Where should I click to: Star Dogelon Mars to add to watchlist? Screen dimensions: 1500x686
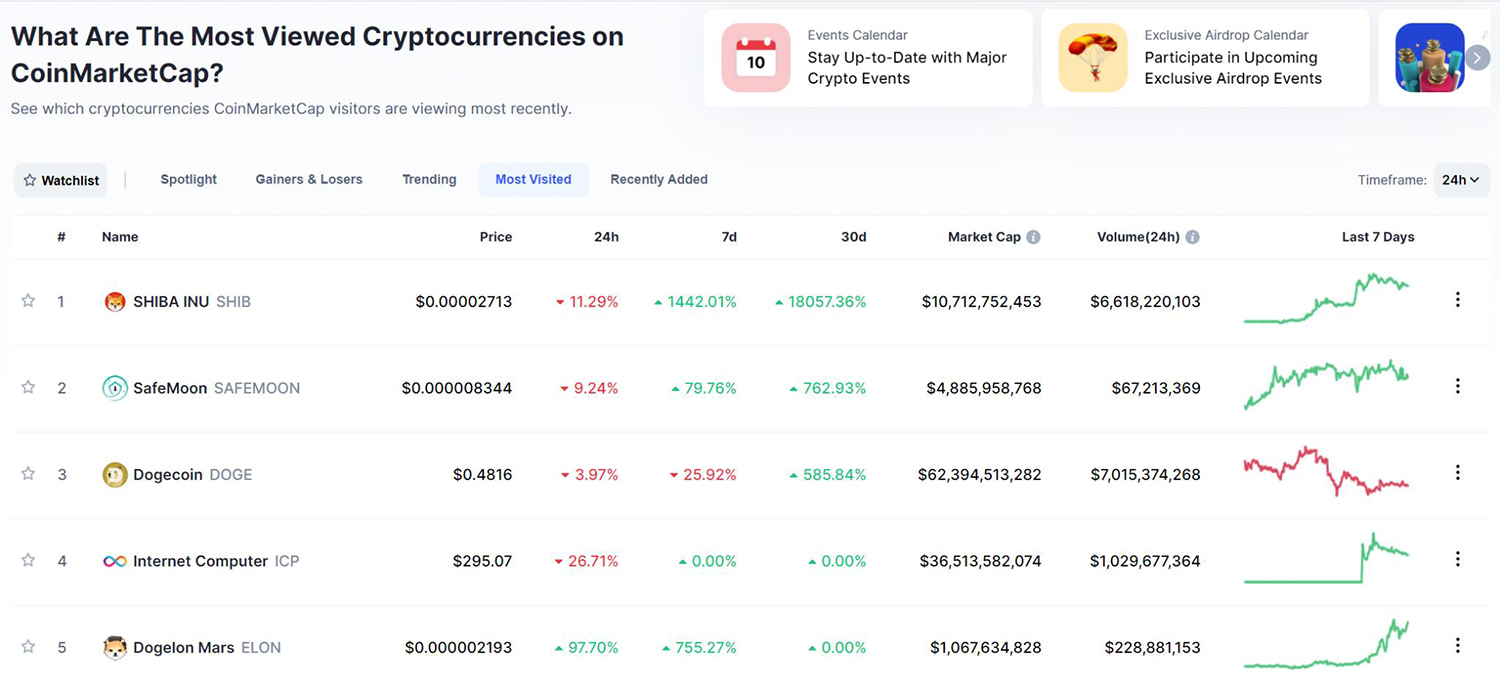pos(28,647)
